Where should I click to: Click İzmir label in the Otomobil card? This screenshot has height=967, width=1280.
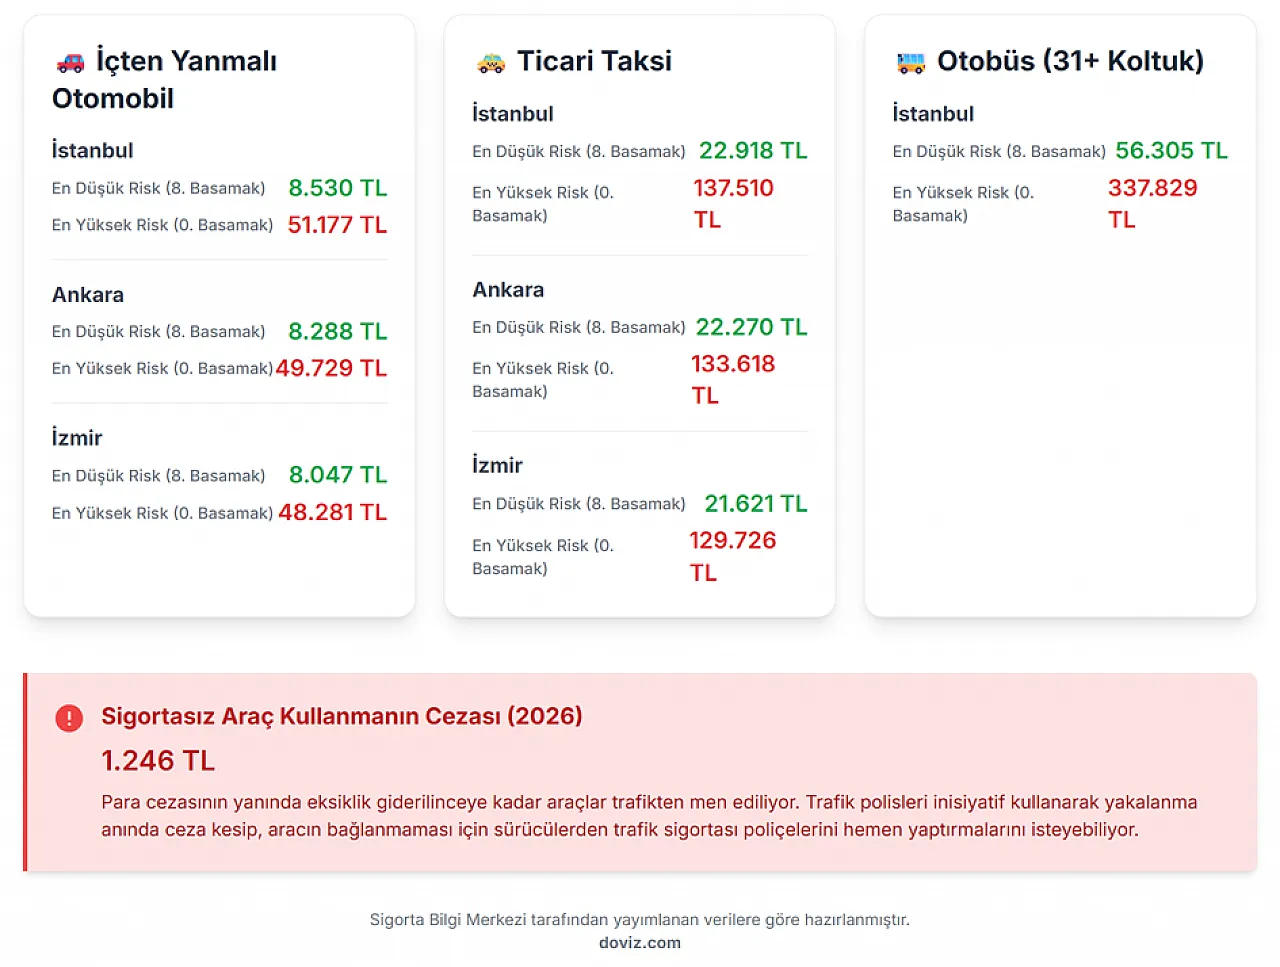click(77, 438)
